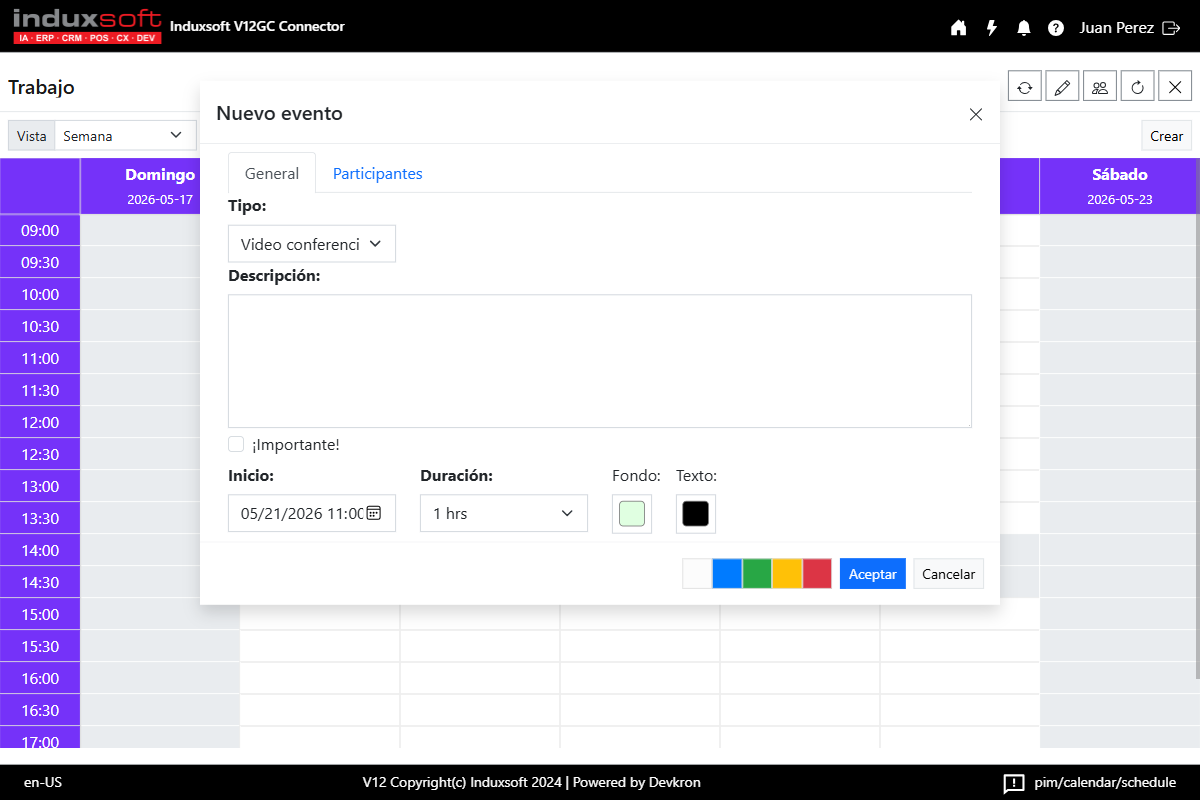Click the Domingo 2026-05-17 column header

coord(160,186)
